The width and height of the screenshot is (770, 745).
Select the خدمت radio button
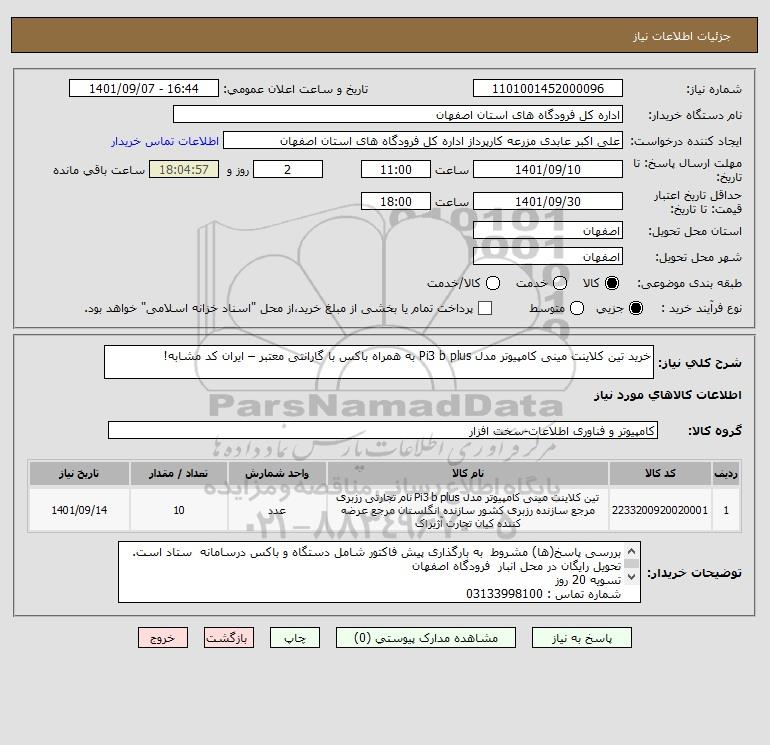[560, 283]
